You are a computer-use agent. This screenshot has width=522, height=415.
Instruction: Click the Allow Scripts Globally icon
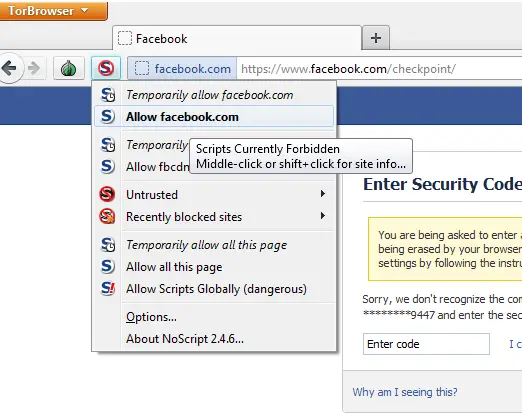(x=108, y=288)
